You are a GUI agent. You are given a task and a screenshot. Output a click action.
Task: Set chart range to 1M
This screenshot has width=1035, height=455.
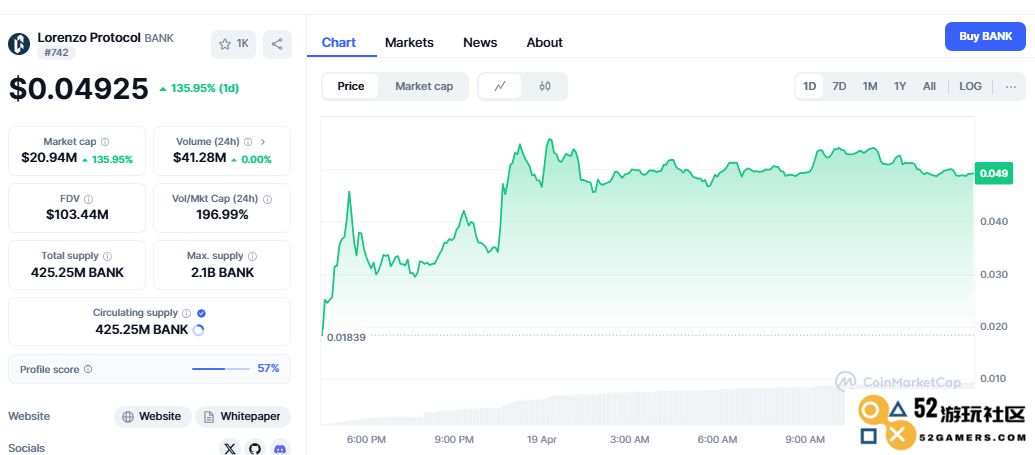click(x=870, y=87)
